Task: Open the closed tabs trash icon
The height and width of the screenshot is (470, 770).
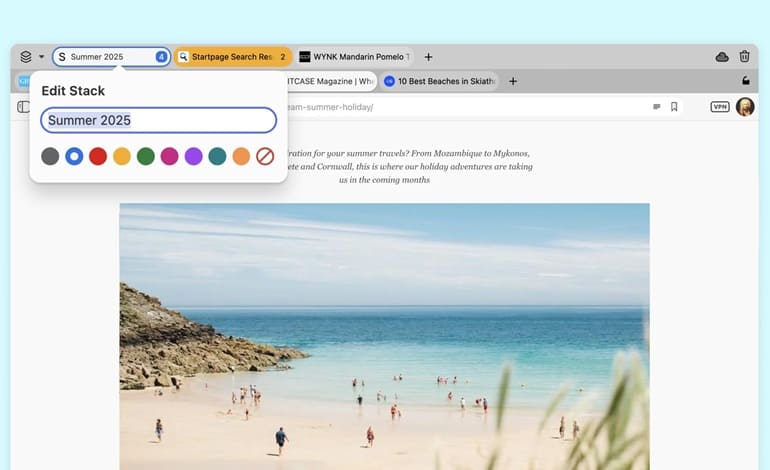Action: point(744,56)
